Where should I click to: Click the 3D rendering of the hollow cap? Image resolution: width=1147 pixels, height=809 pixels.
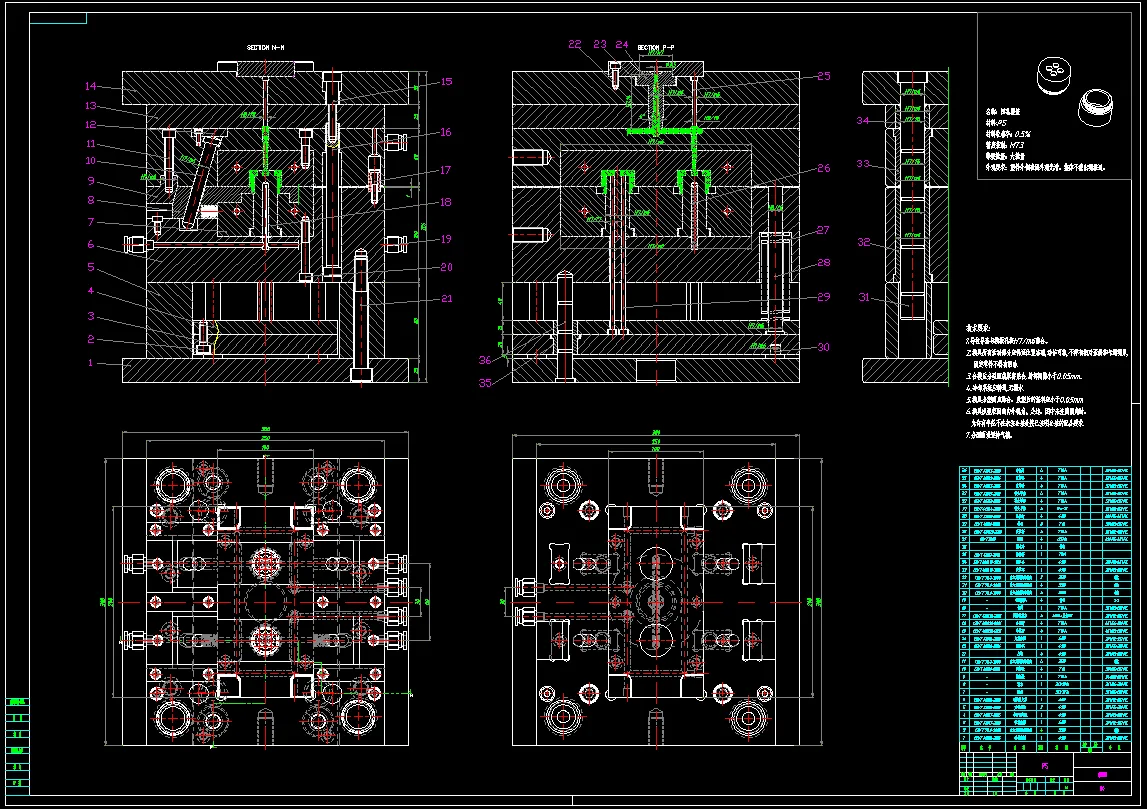(1095, 106)
